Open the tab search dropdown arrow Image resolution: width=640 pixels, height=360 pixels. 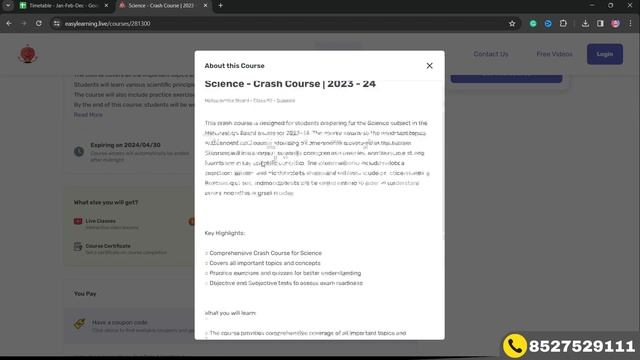7,6
